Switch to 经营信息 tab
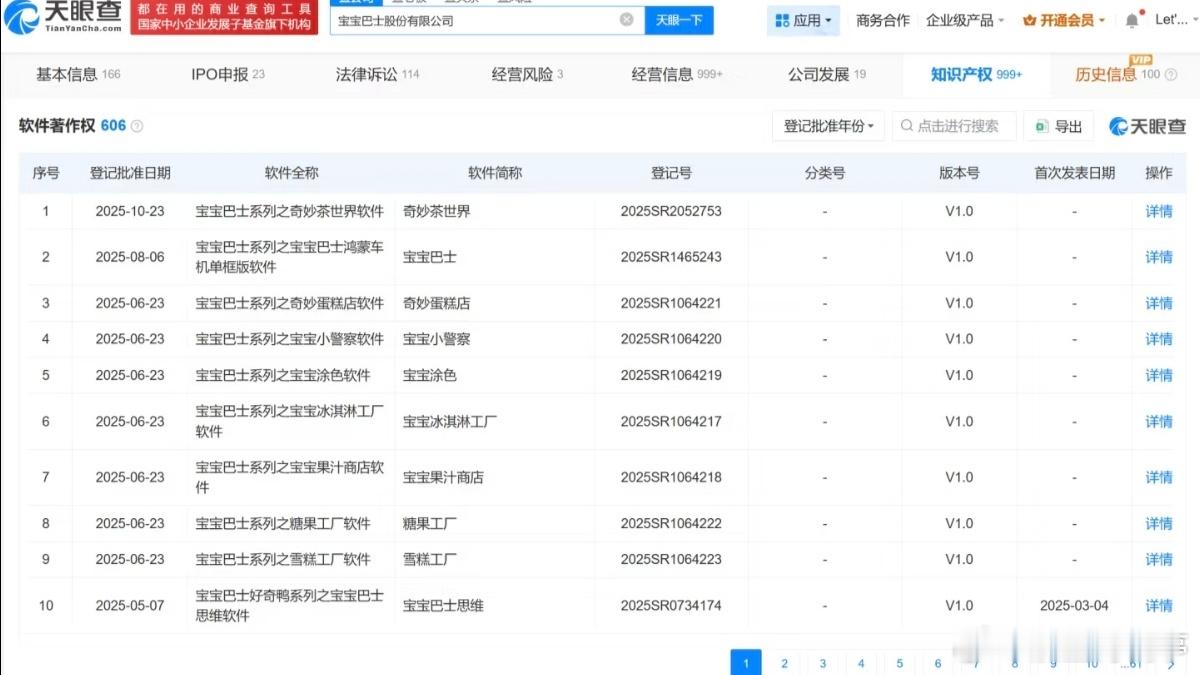 tap(677, 74)
